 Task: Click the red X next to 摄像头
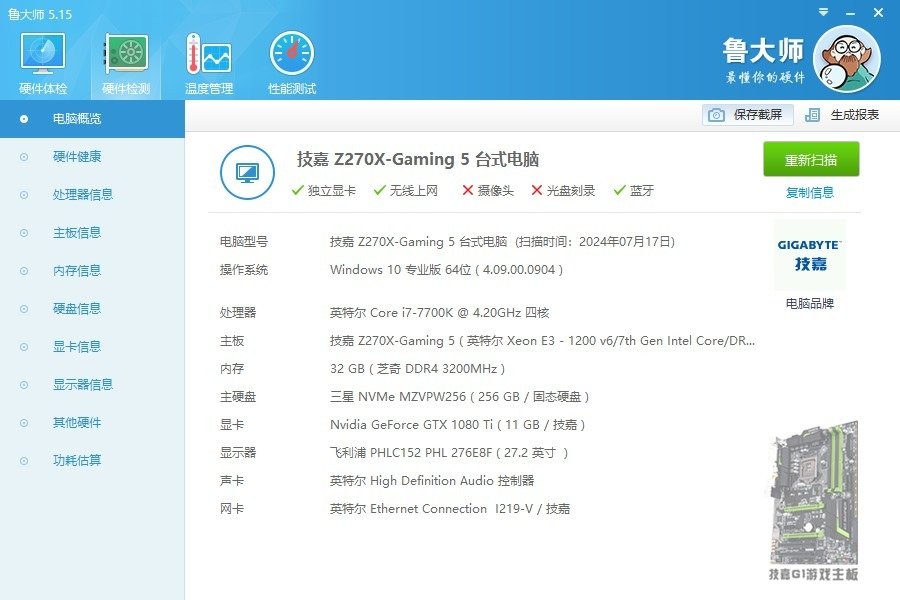[x=468, y=190]
